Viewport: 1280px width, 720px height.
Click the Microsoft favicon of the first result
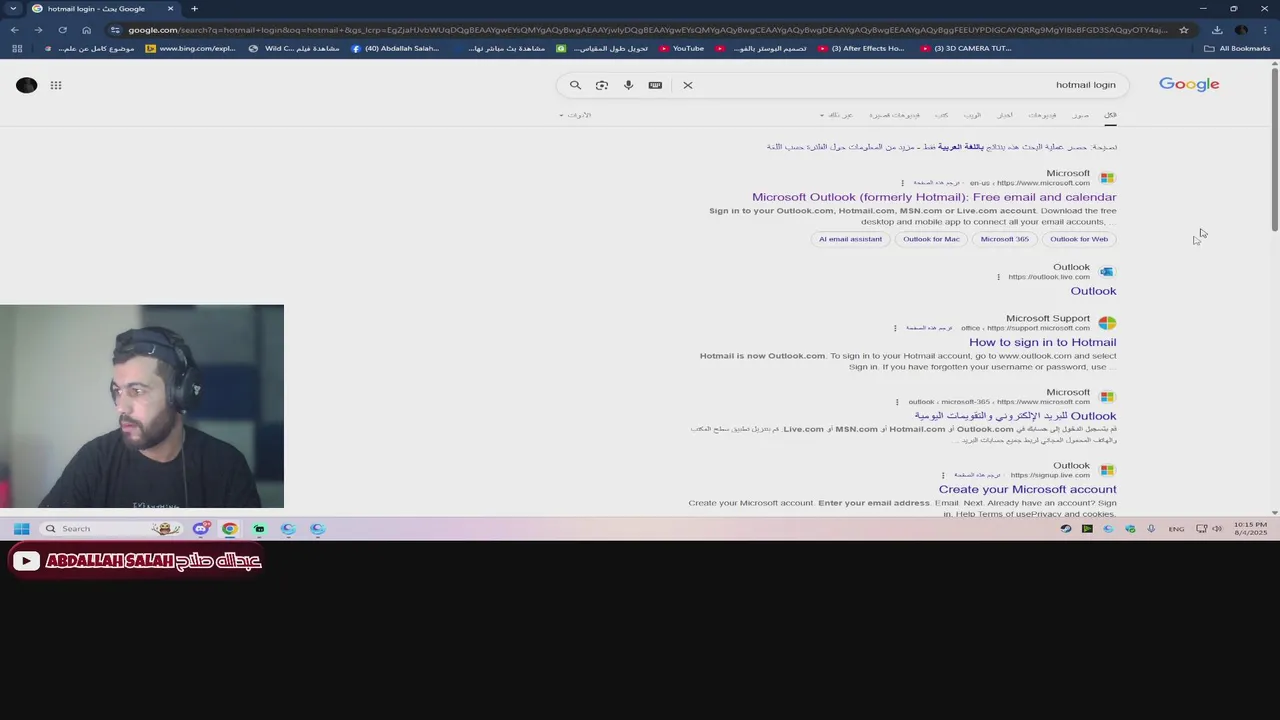pyautogui.click(x=1107, y=178)
